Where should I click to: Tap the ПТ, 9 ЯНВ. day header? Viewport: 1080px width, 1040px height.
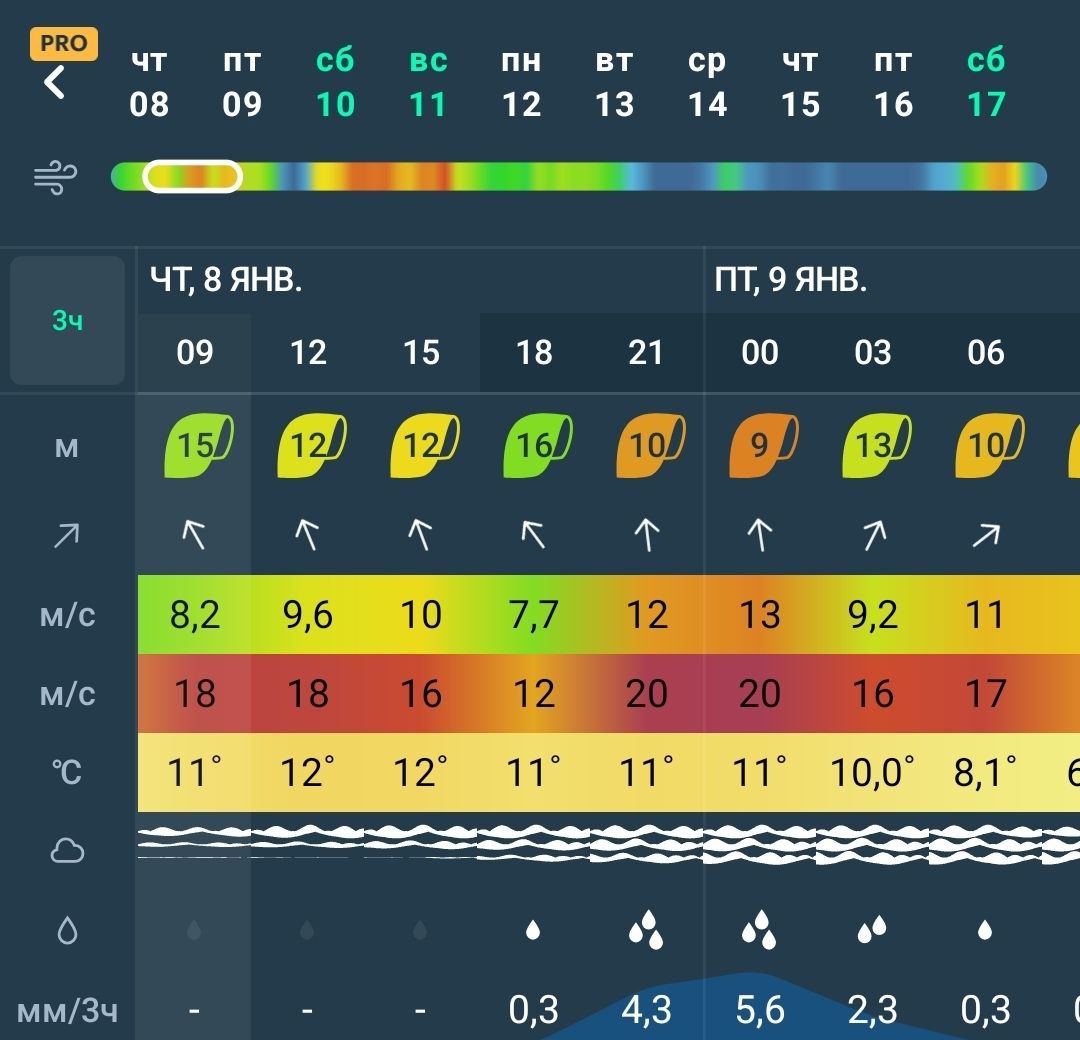tap(790, 280)
